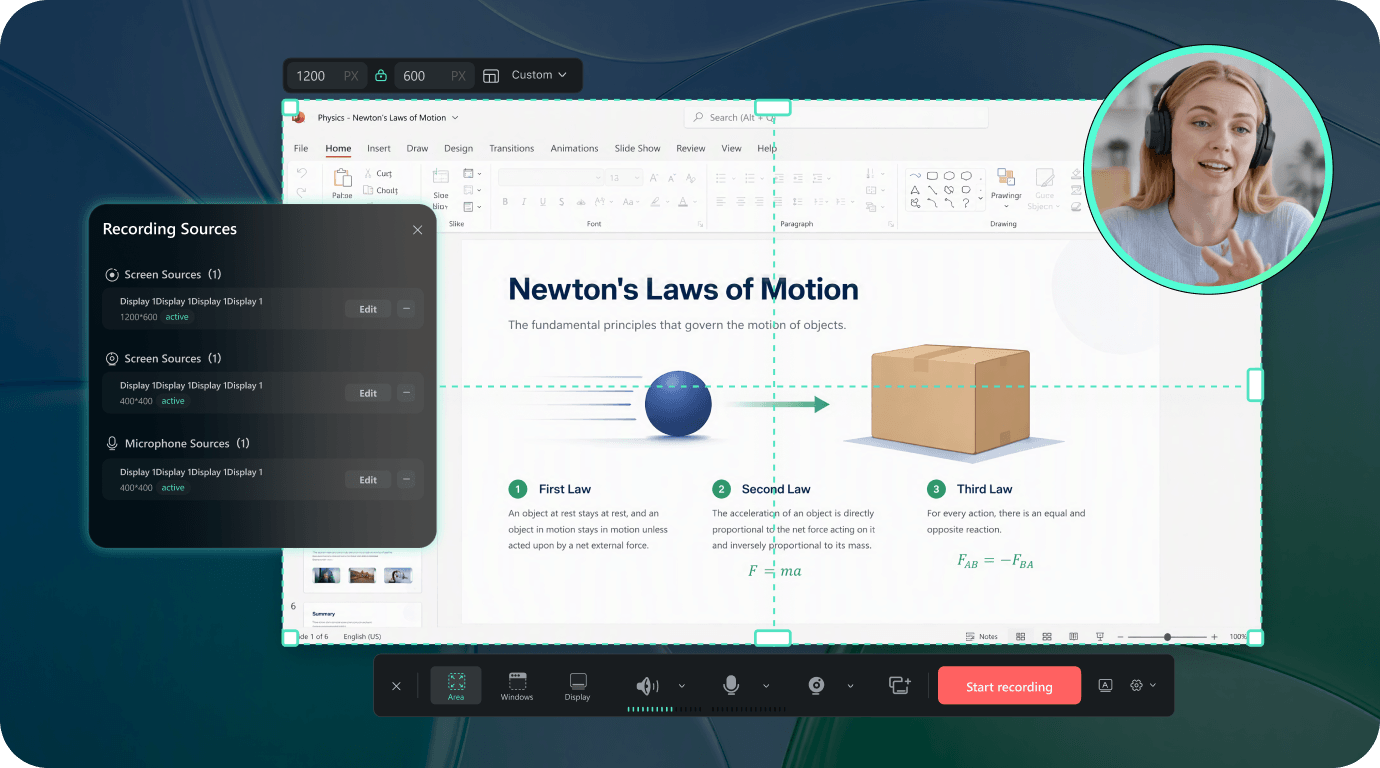Switch to the Animations ribbon tab

(574, 148)
